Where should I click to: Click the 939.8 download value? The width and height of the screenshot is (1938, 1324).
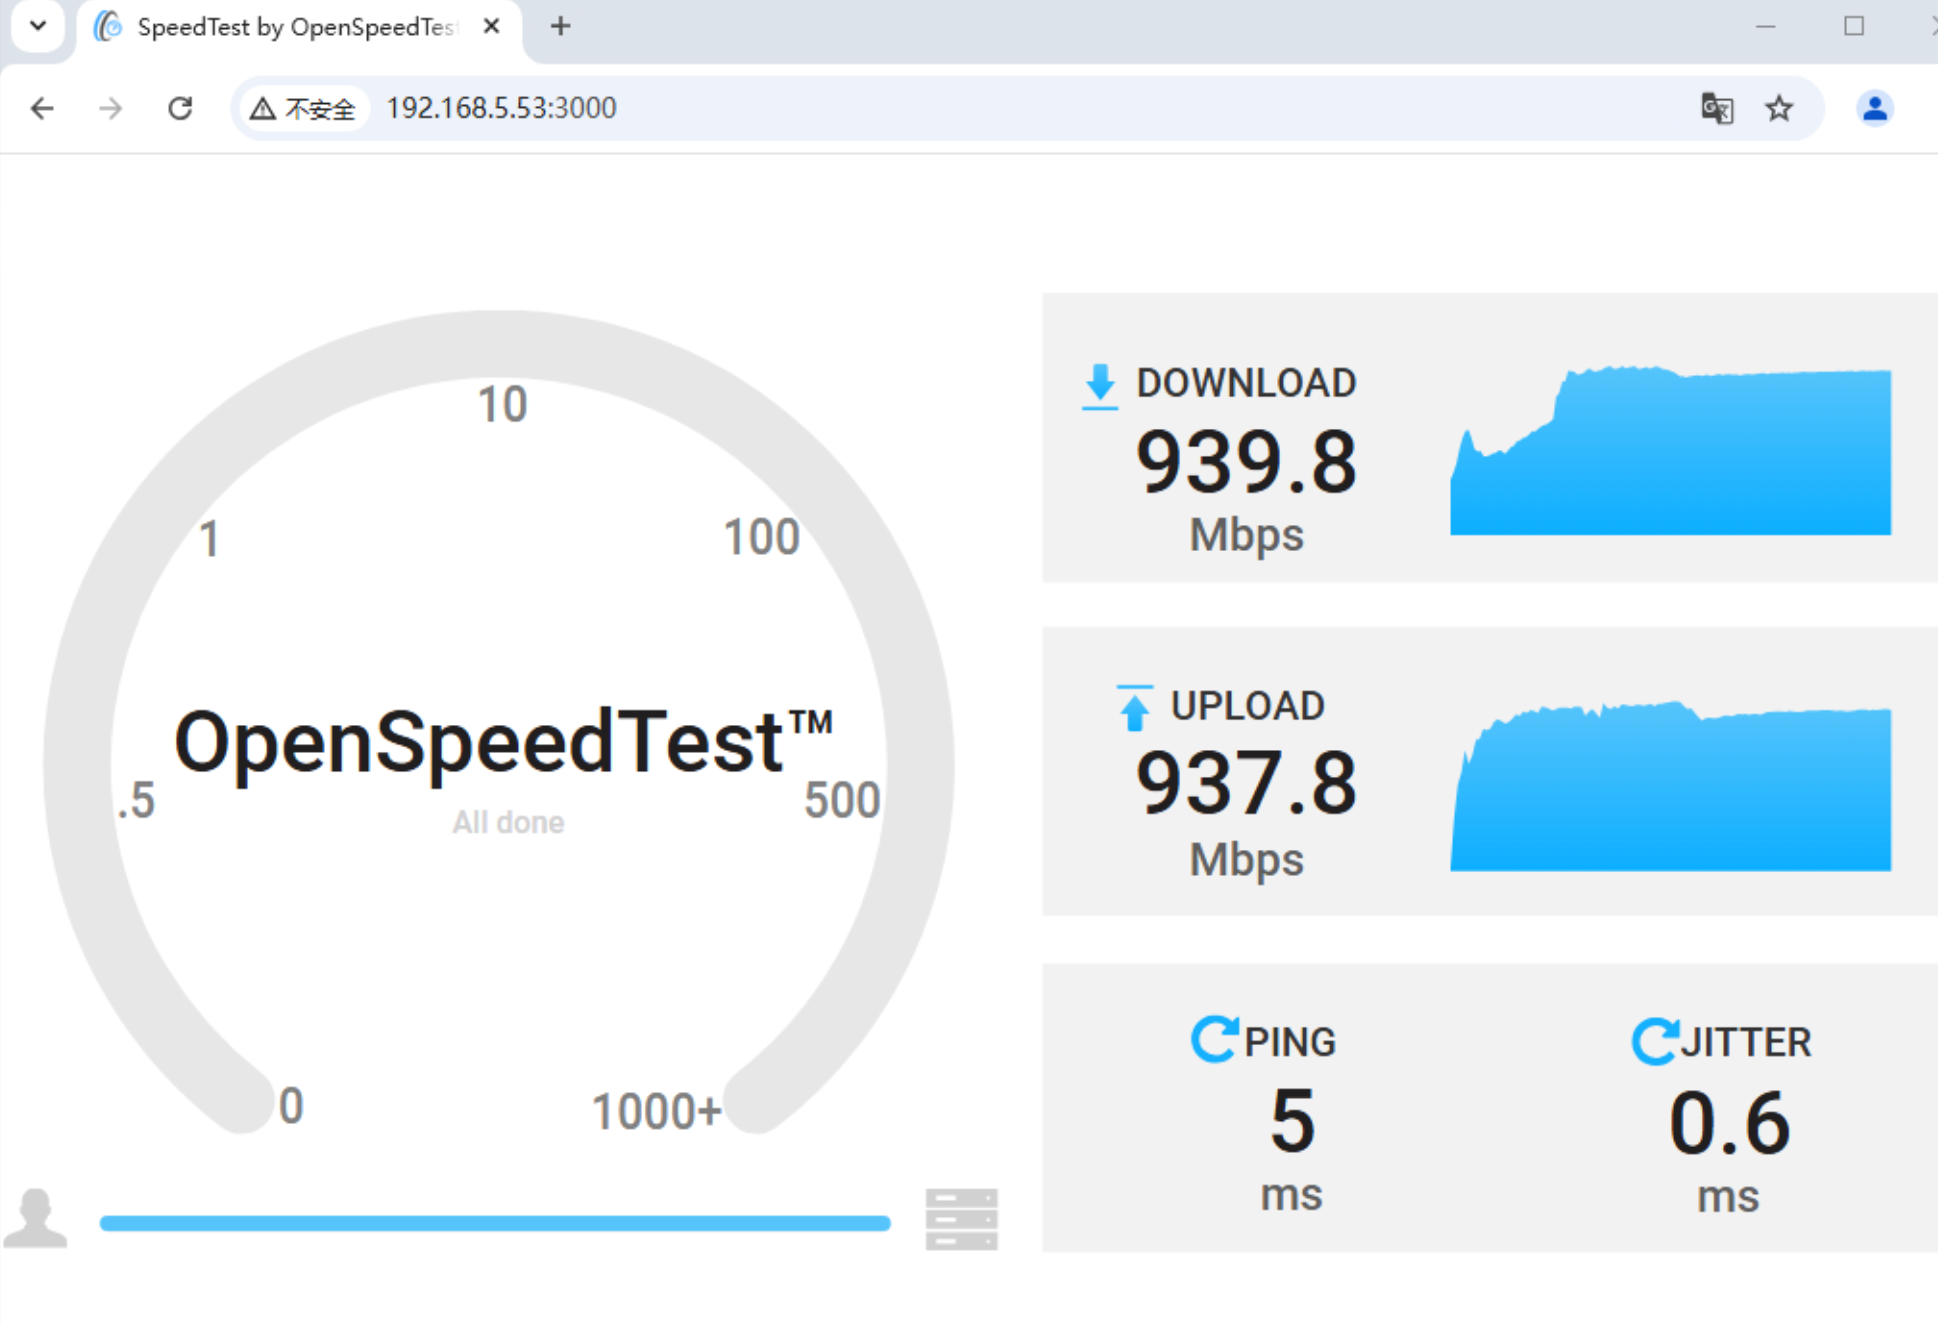pos(1246,462)
